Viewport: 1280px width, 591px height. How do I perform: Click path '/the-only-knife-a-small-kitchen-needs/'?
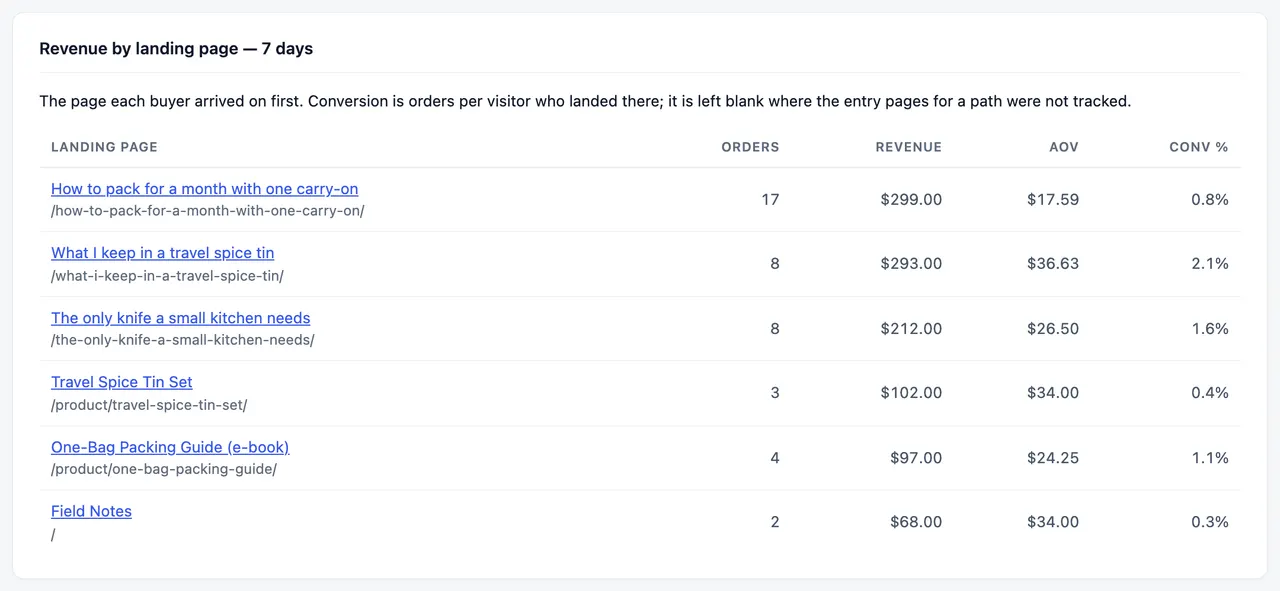click(x=183, y=340)
